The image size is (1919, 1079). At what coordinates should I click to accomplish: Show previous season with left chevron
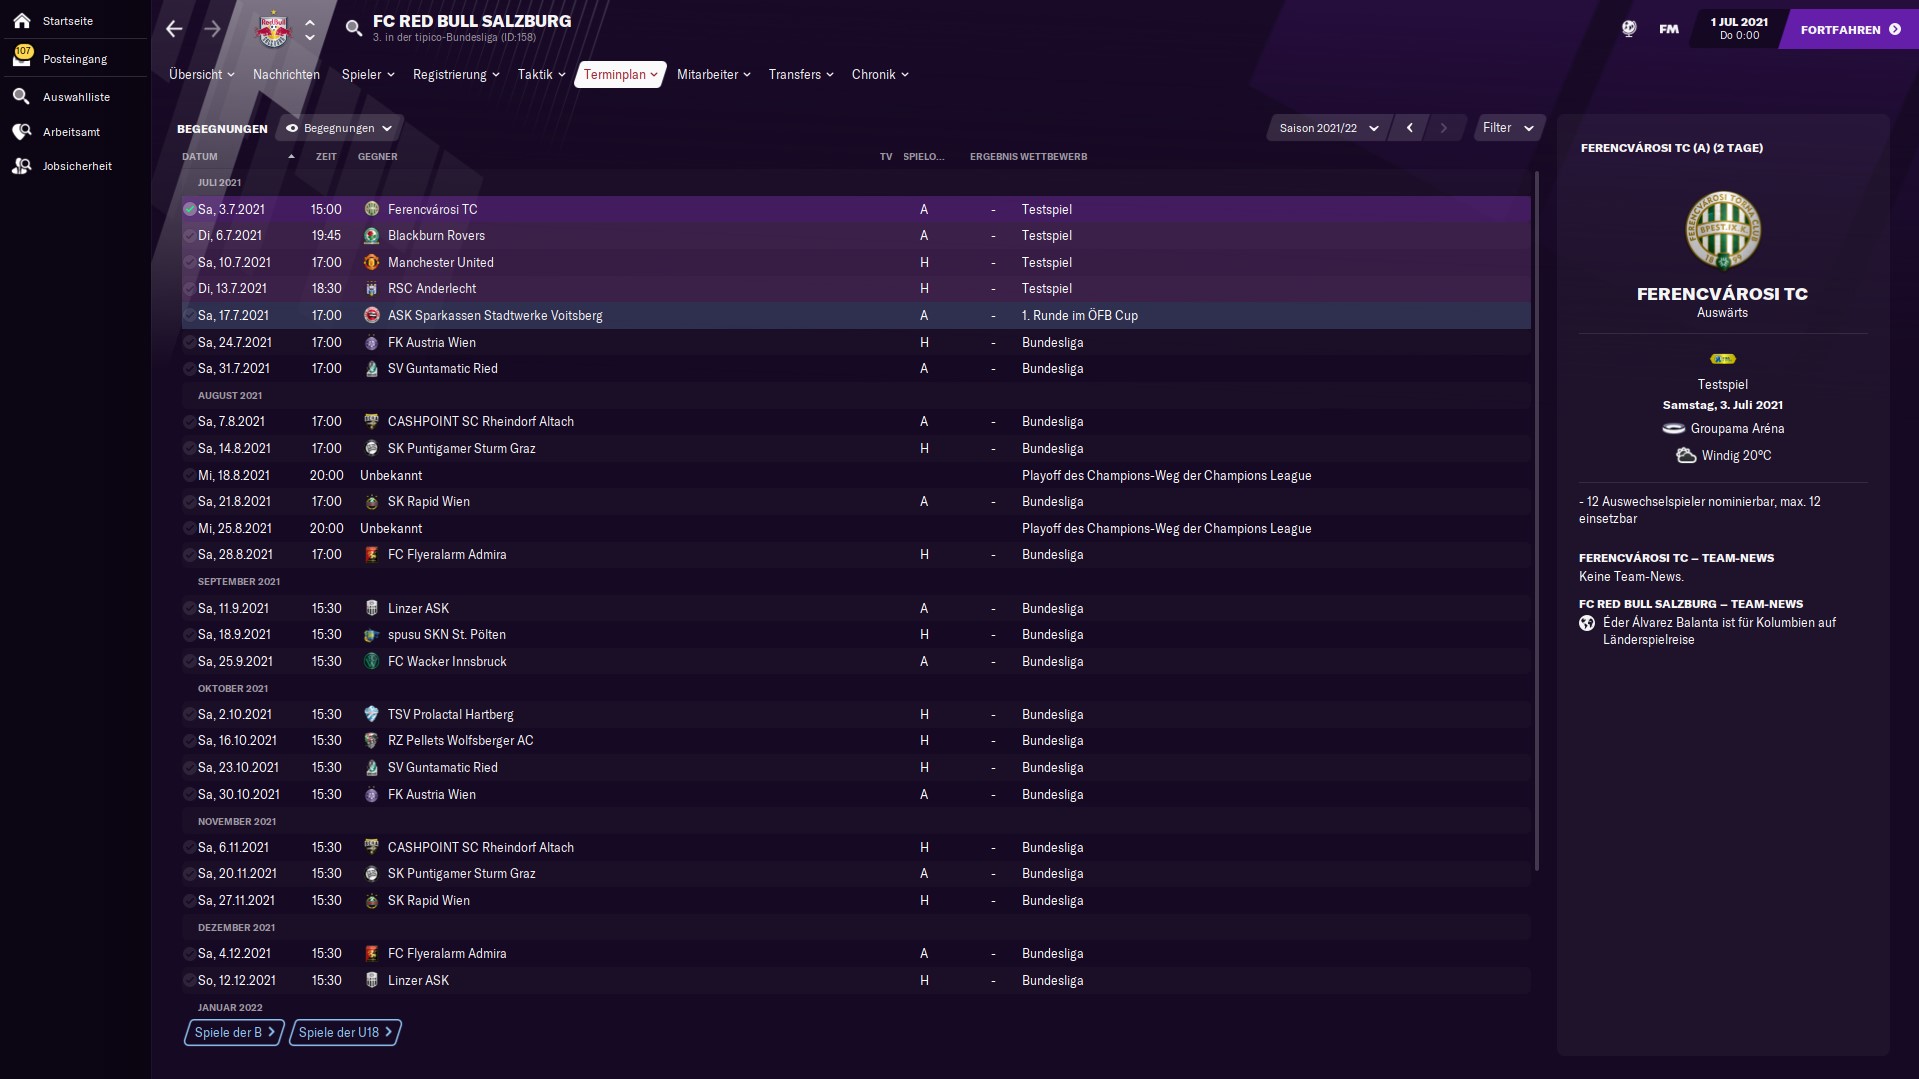click(1410, 128)
